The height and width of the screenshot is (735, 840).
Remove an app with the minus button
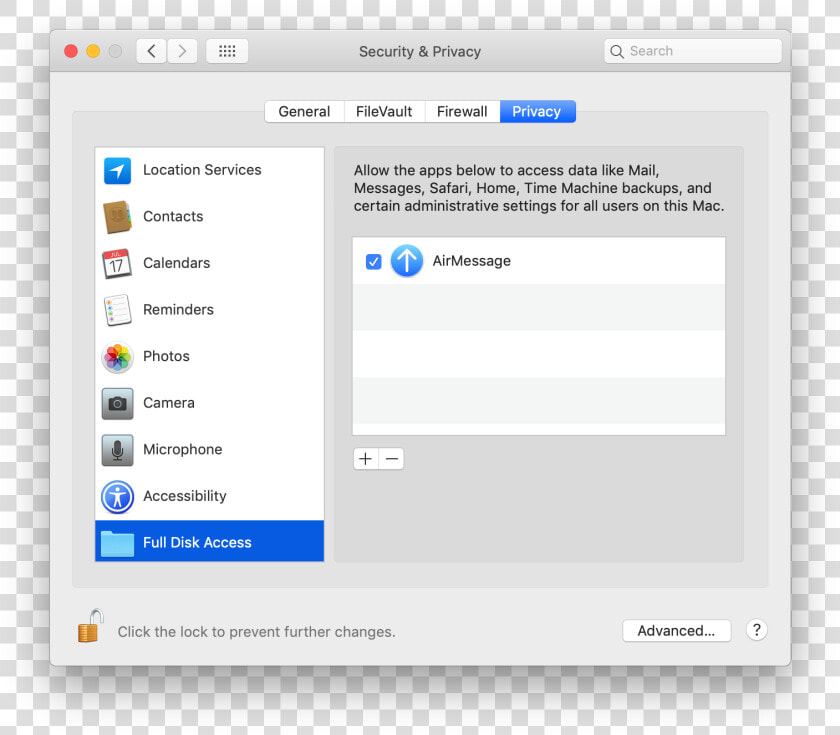[x=392, y=459]
